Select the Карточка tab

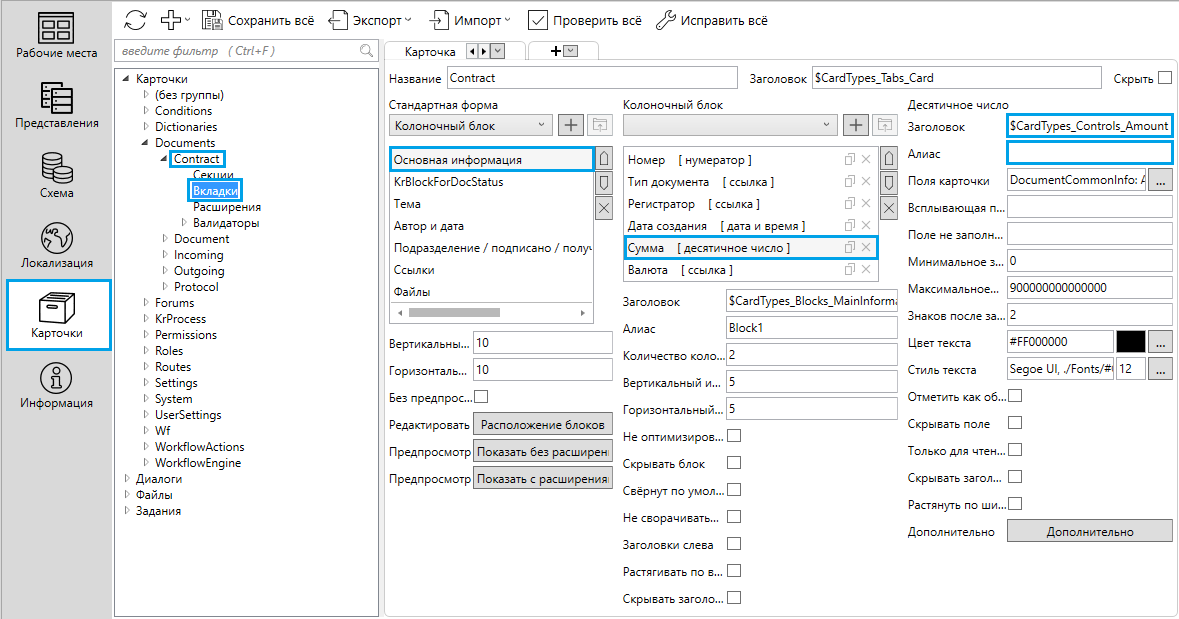(429, 51)
